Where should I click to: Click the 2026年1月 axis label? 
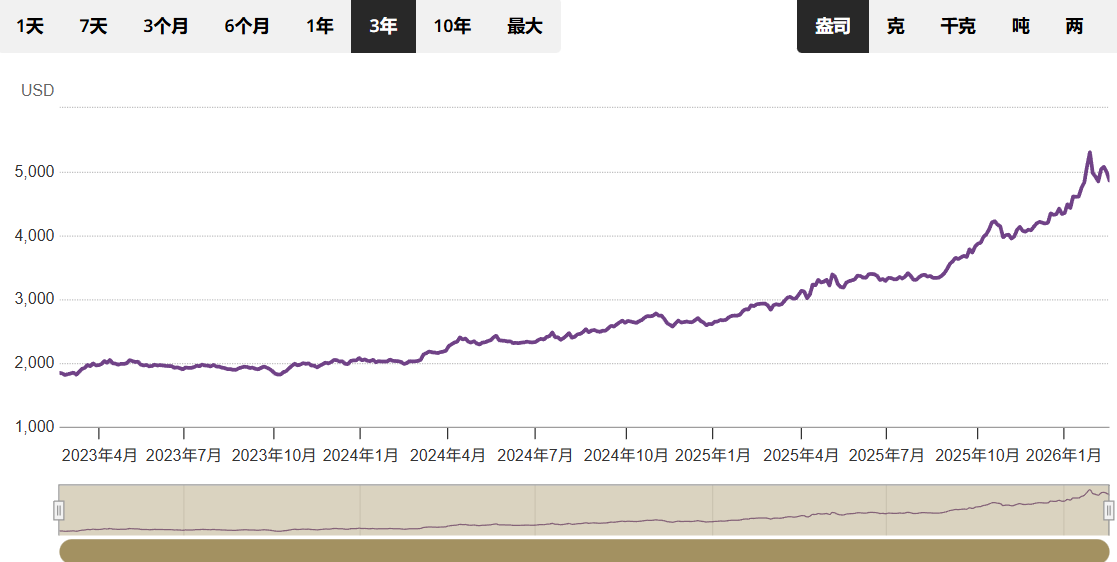pos(1064,455)
